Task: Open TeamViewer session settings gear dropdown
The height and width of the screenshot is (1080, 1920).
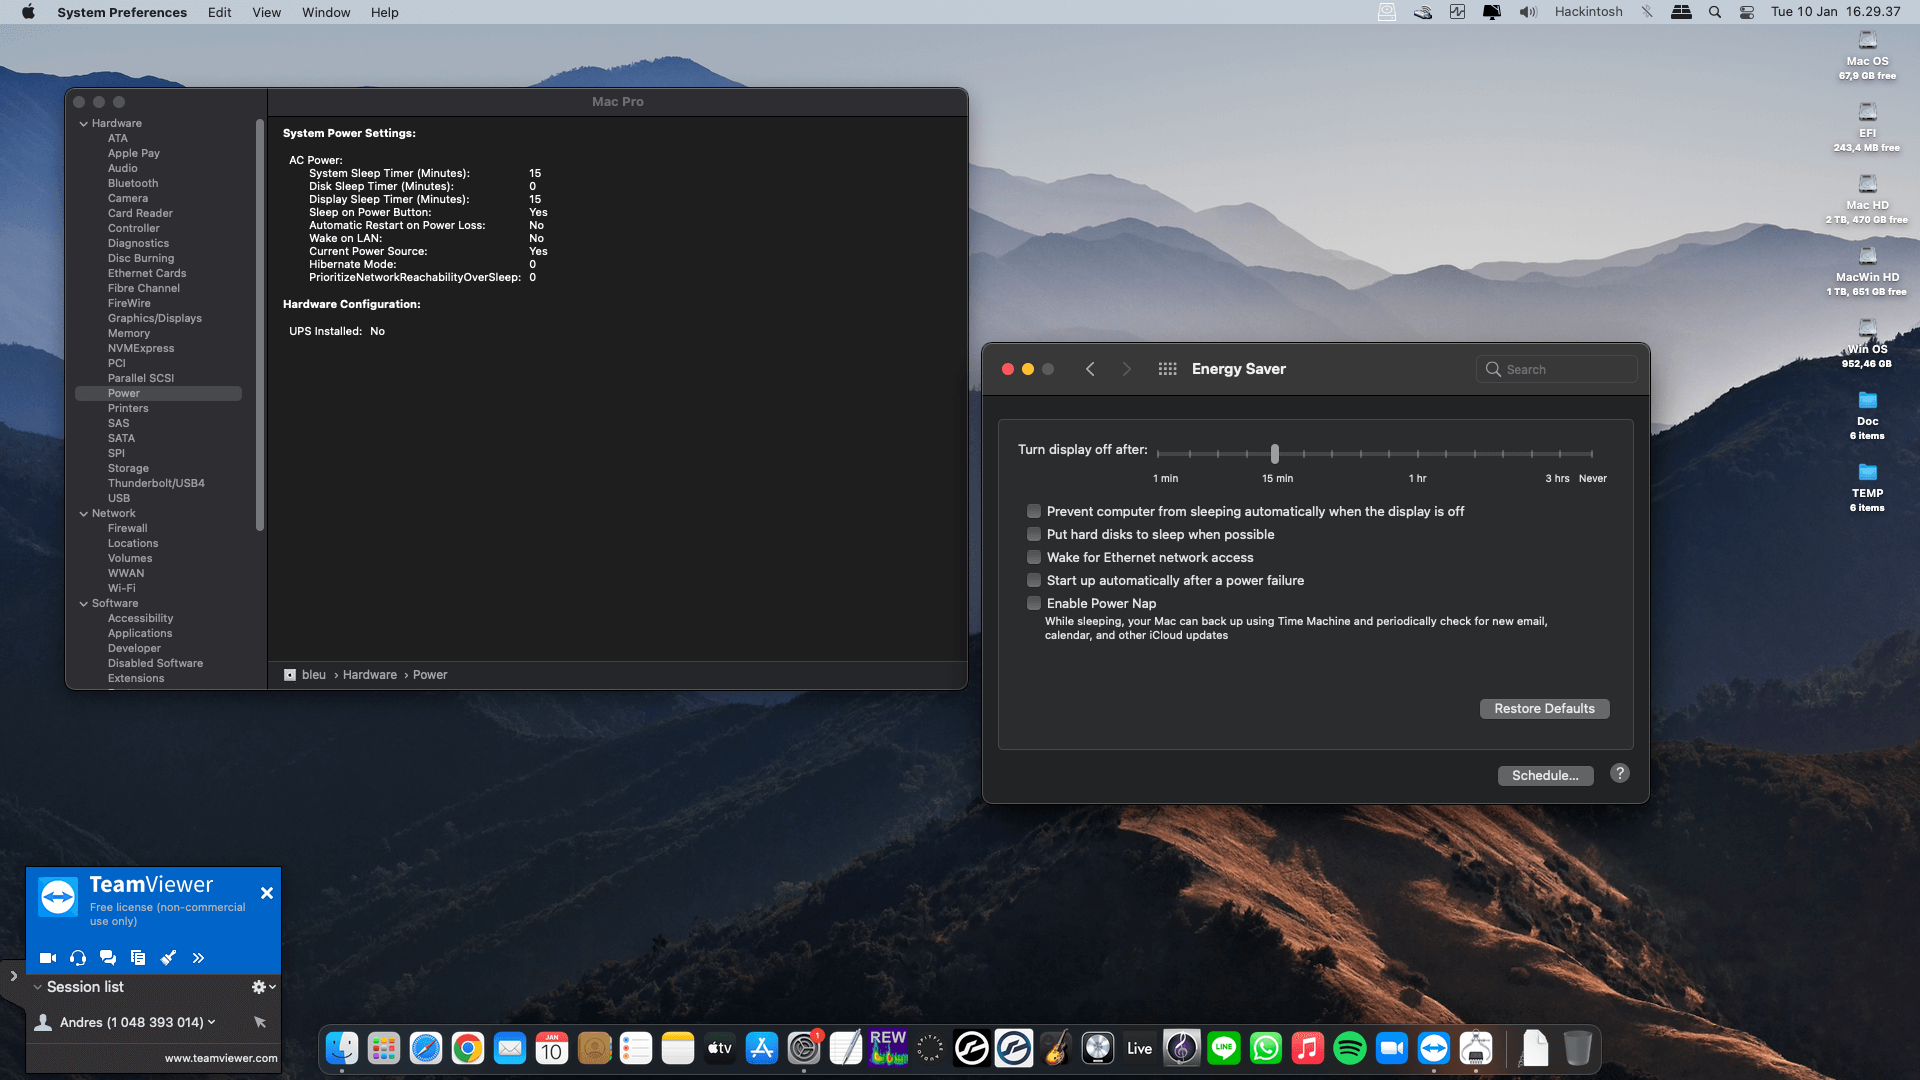Action: click(x=263, y=987)
